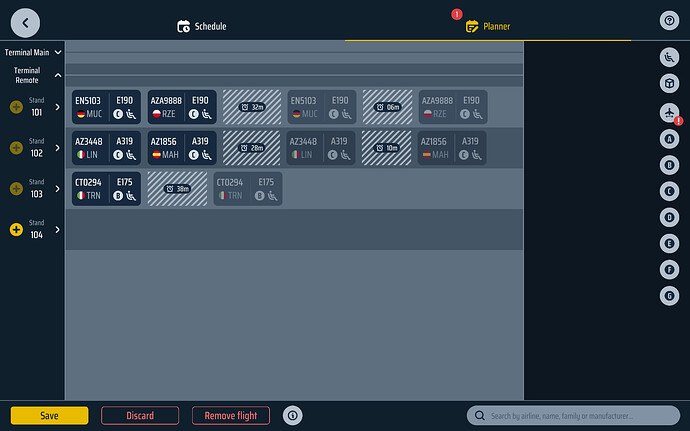Select the dimmed CT0294 TRN flight card
Image resolution: width=690 pixels, height=431 pixels.
pos(248,188)
